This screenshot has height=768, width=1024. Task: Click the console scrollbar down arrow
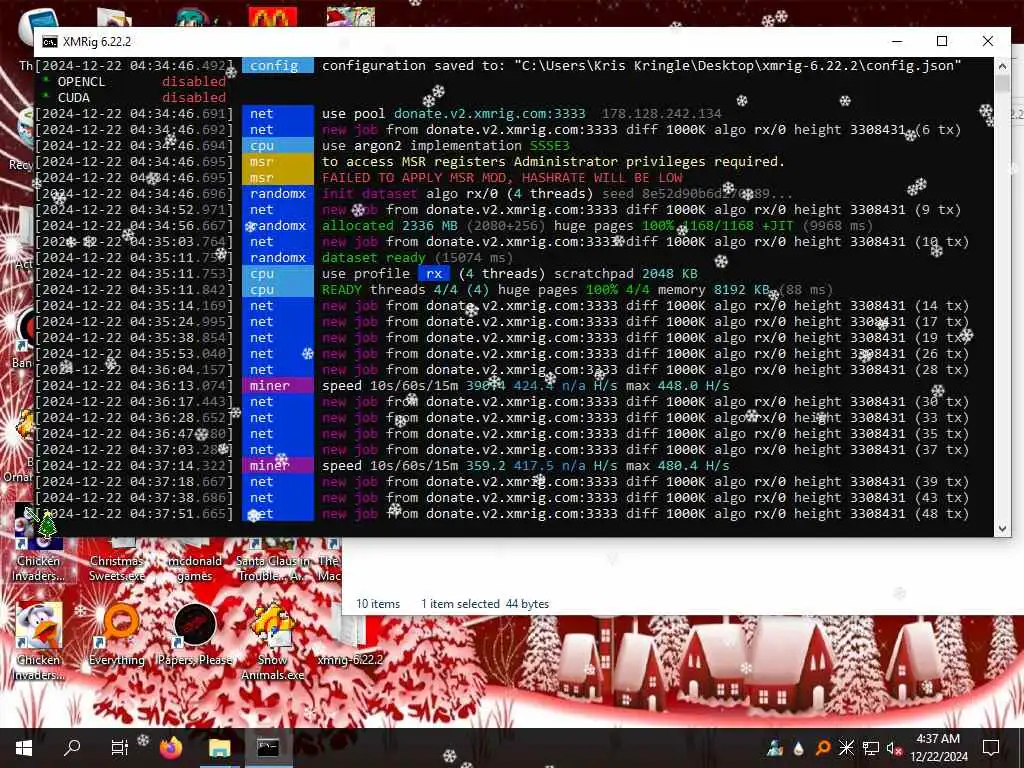[1002, 528]
